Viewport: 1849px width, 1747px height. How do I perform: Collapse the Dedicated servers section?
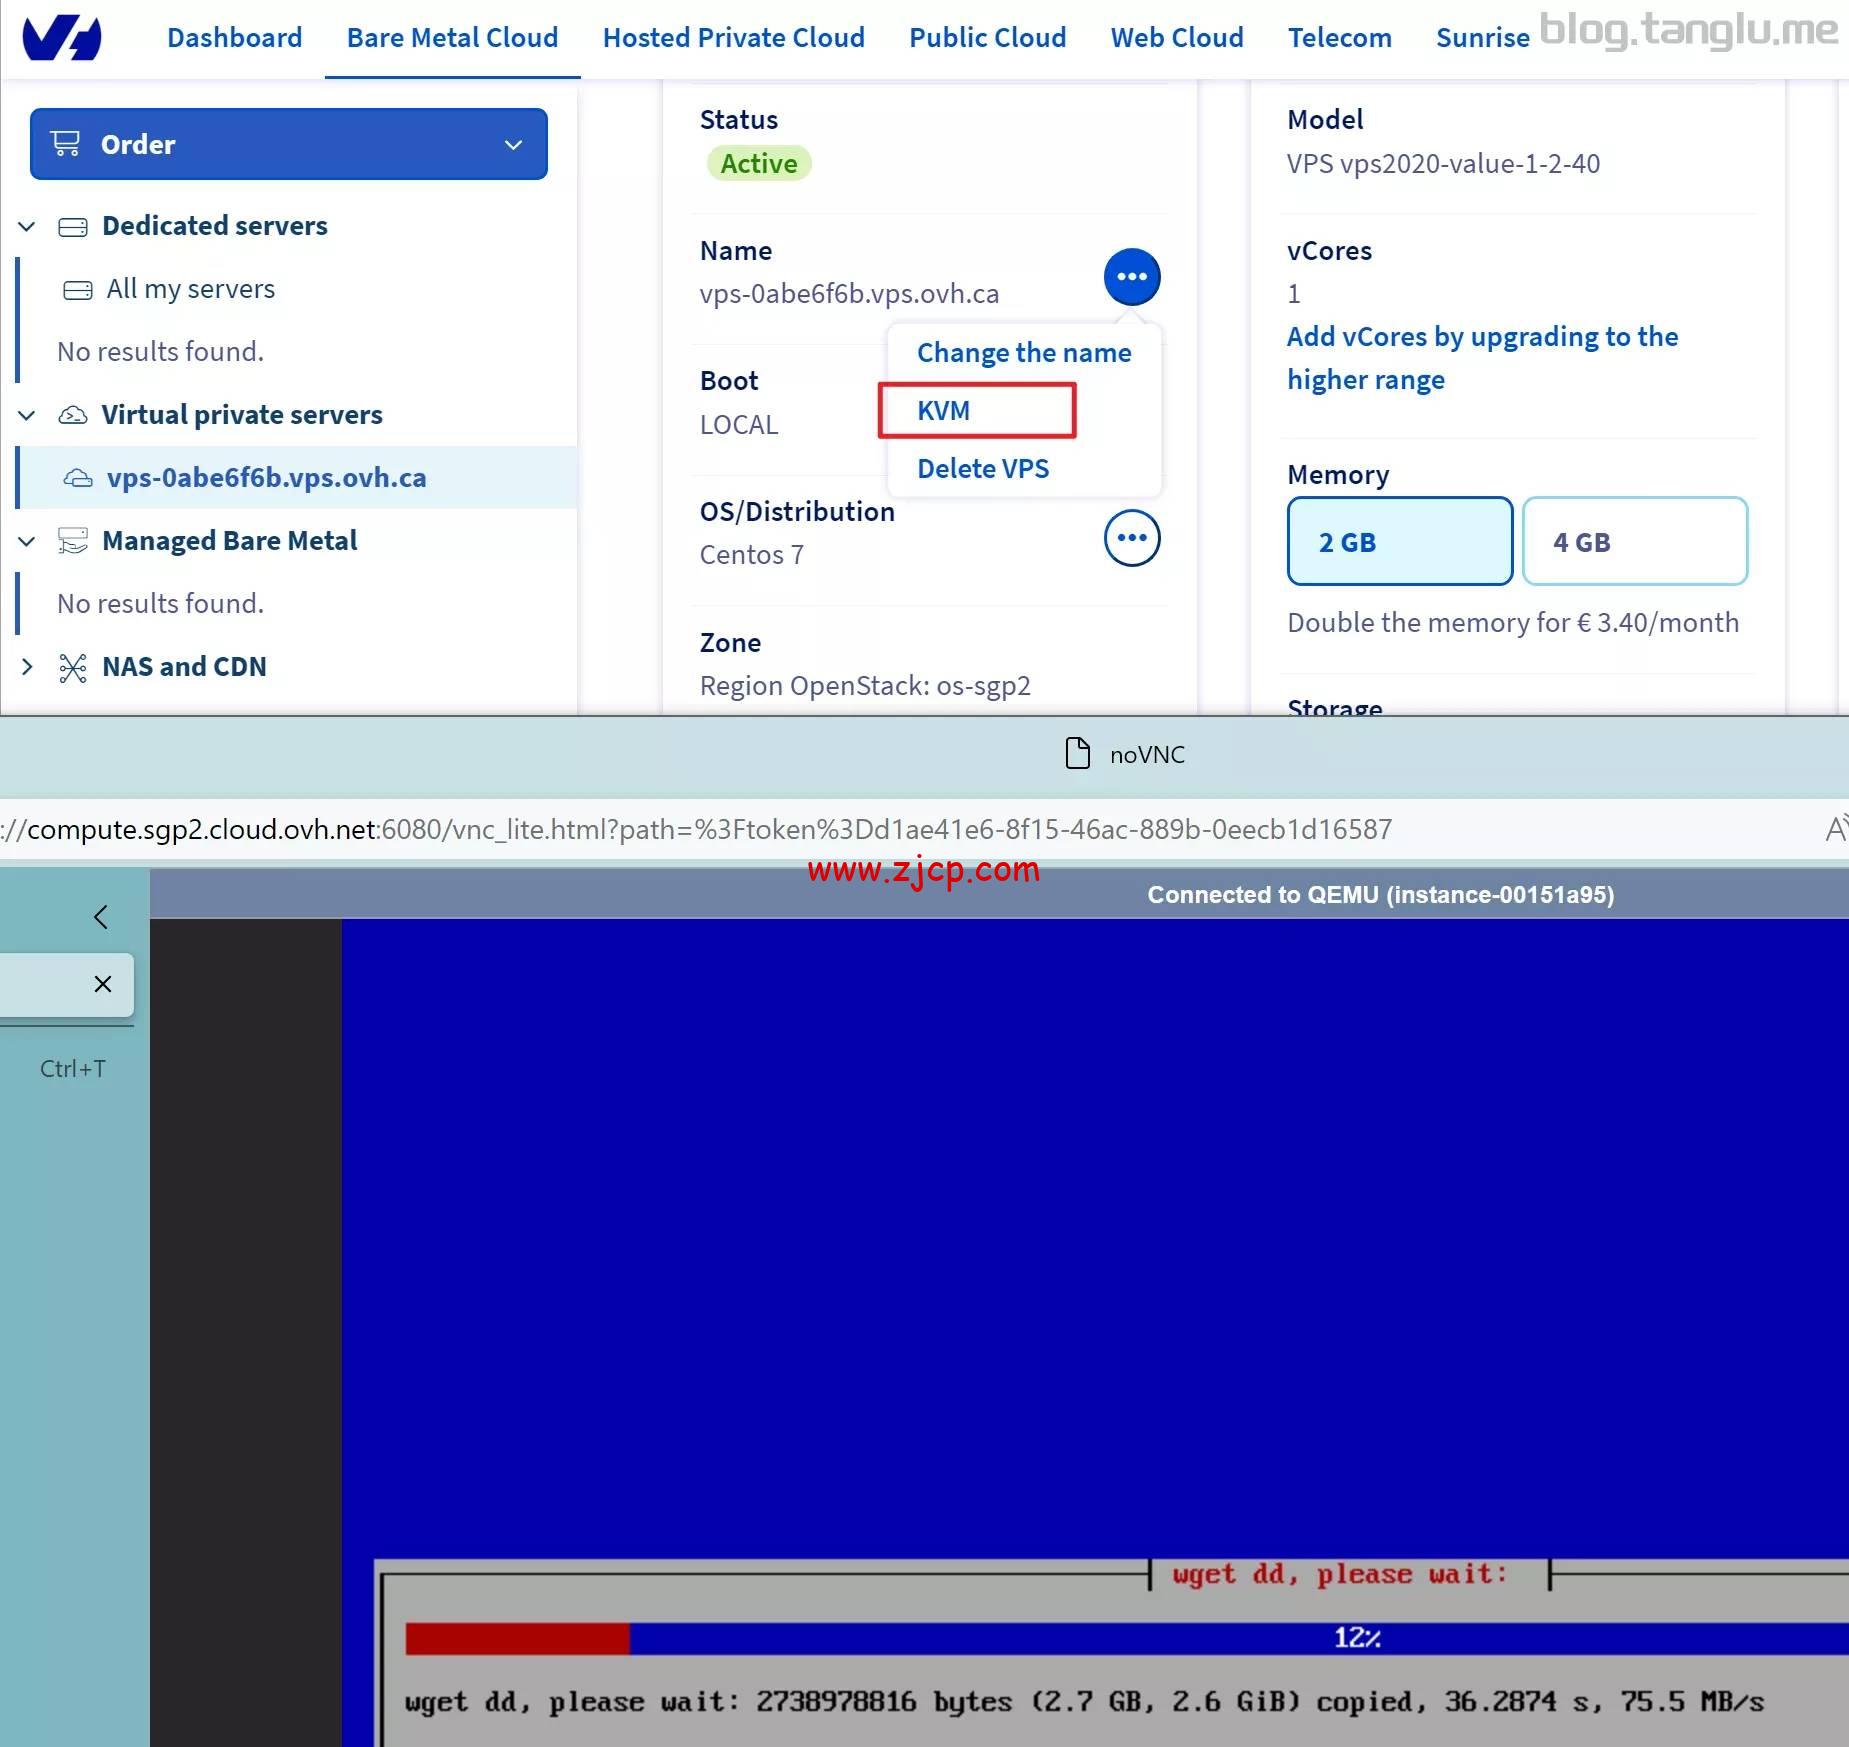click(x=27, y=227)
